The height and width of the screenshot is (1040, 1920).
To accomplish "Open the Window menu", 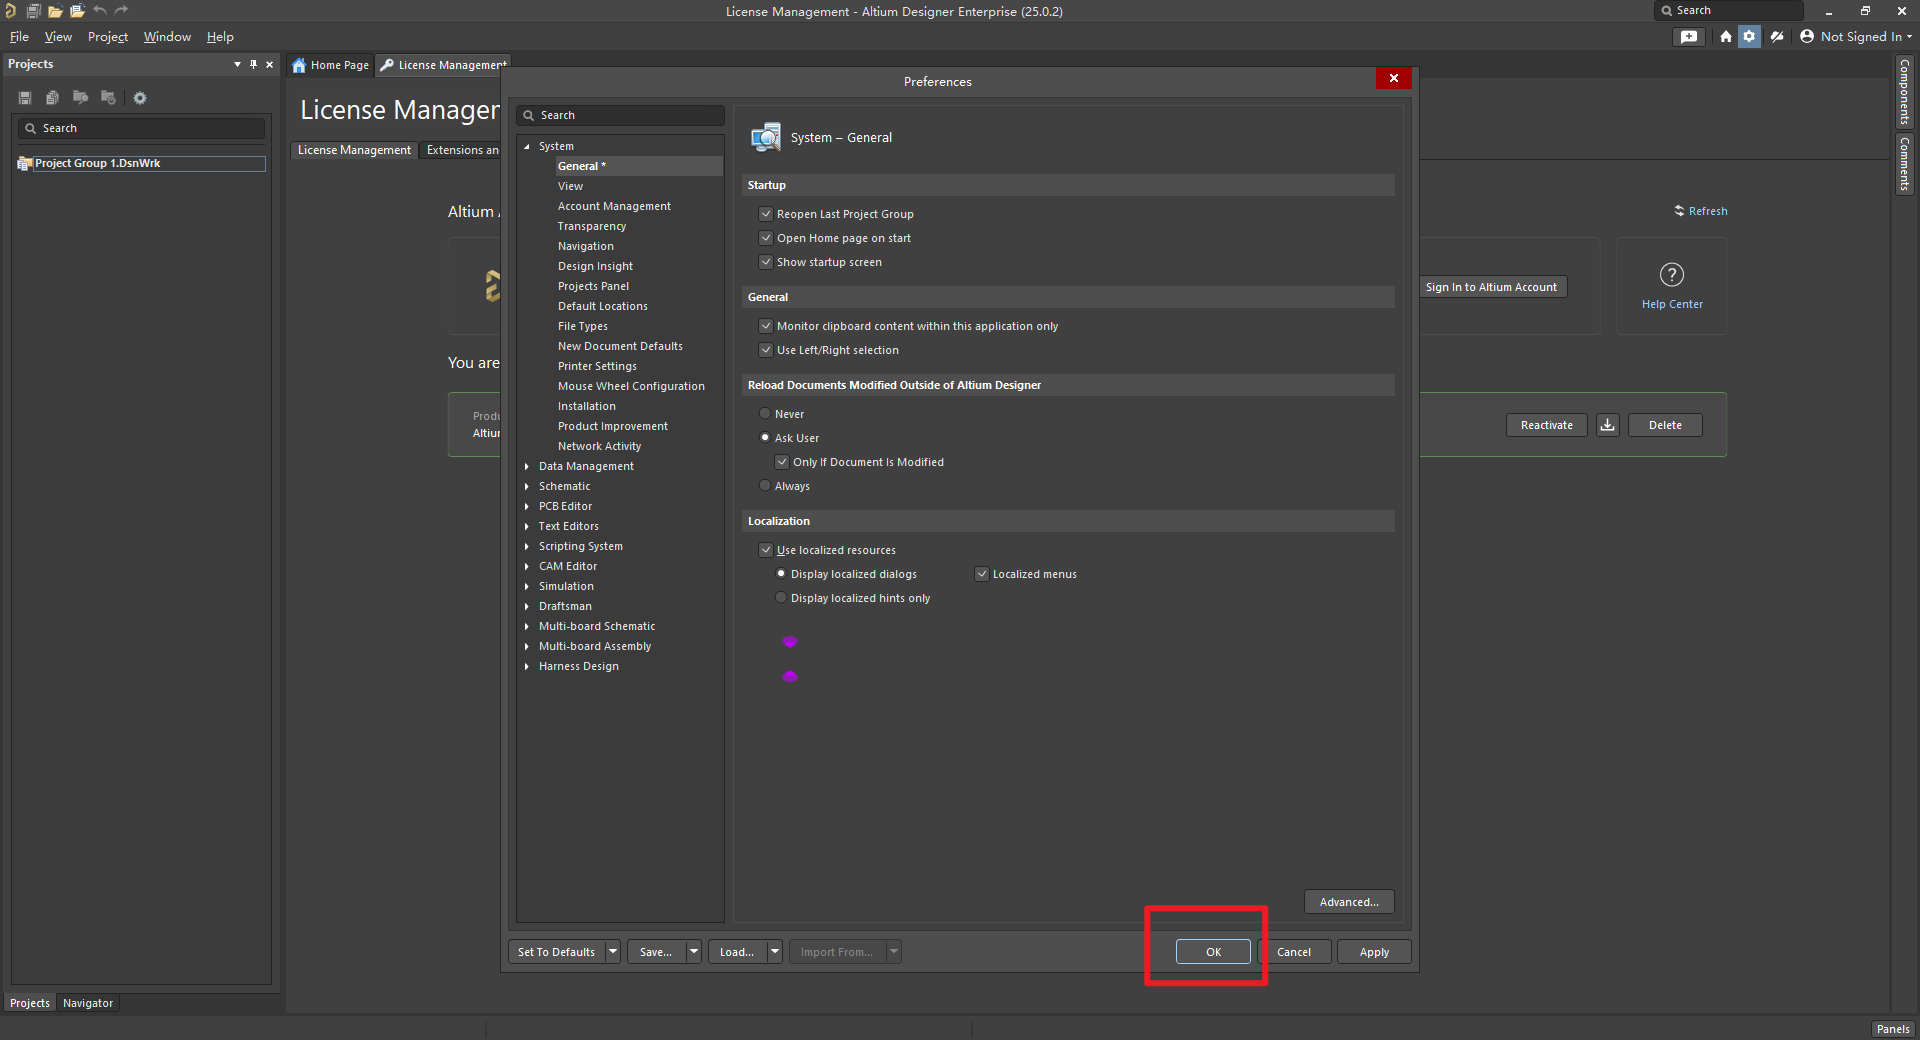I will click(167, 37).
